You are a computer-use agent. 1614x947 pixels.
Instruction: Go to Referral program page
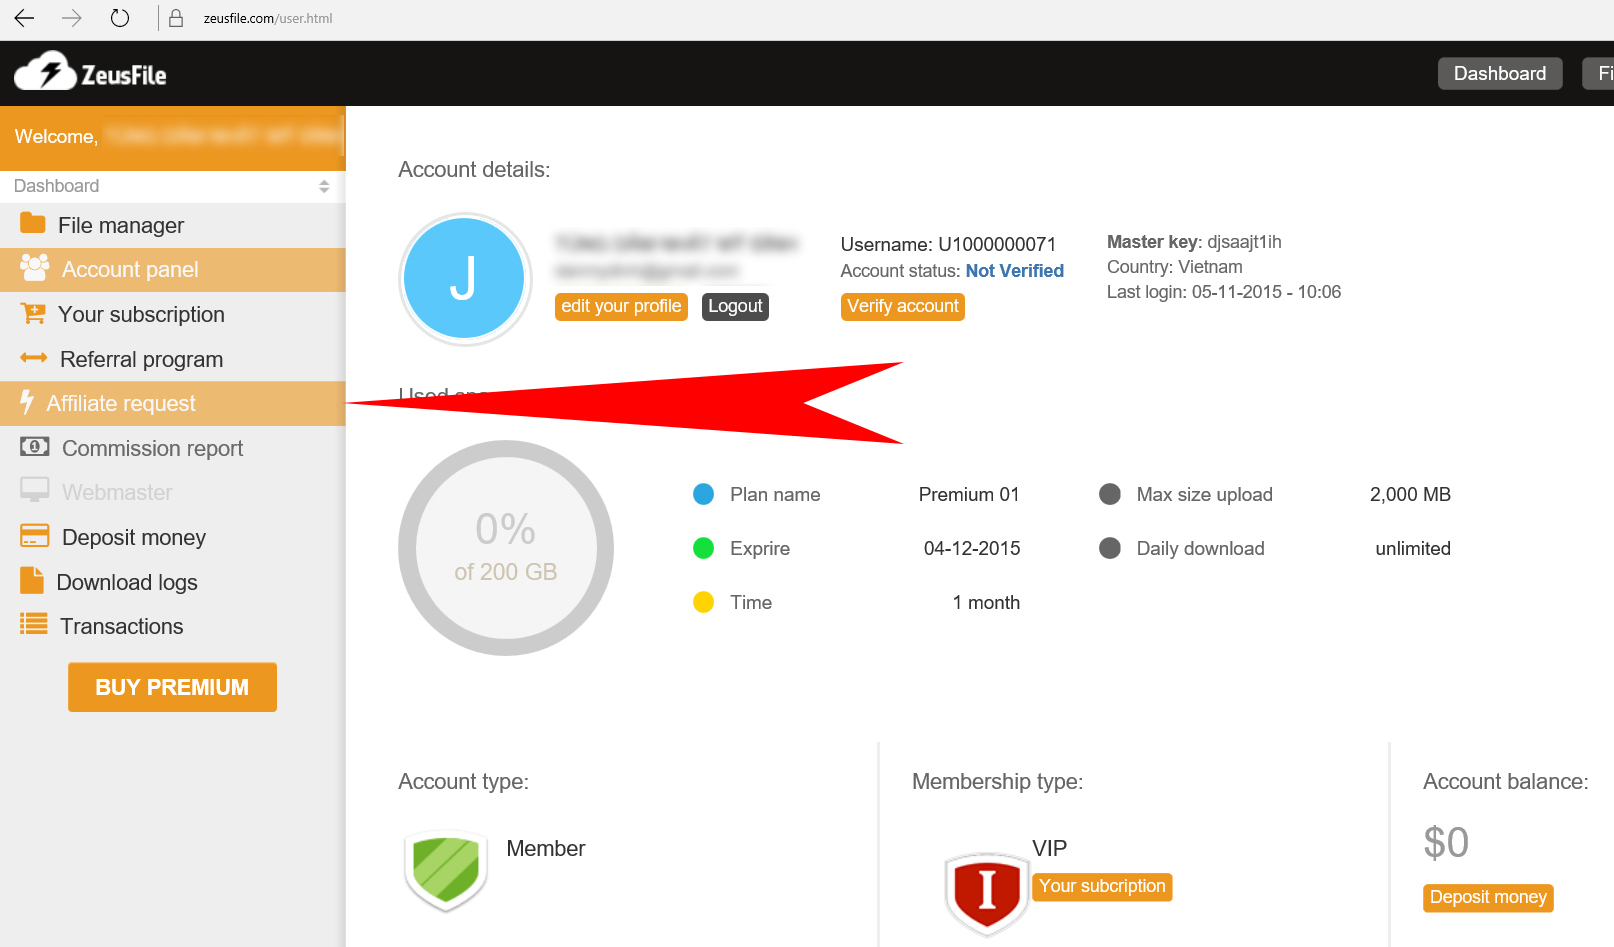(x=172, y=359)
